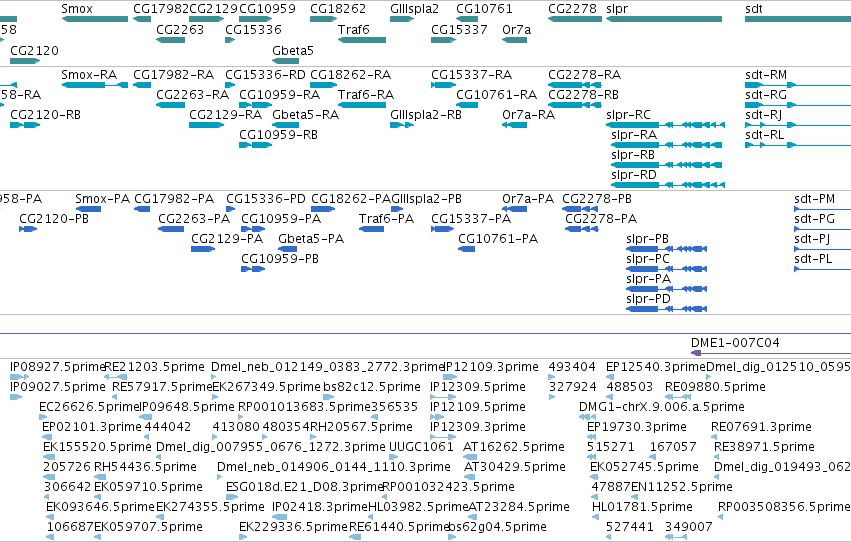
Task: Click the bs62g04.5prime EST label
Action: point(498,527)
